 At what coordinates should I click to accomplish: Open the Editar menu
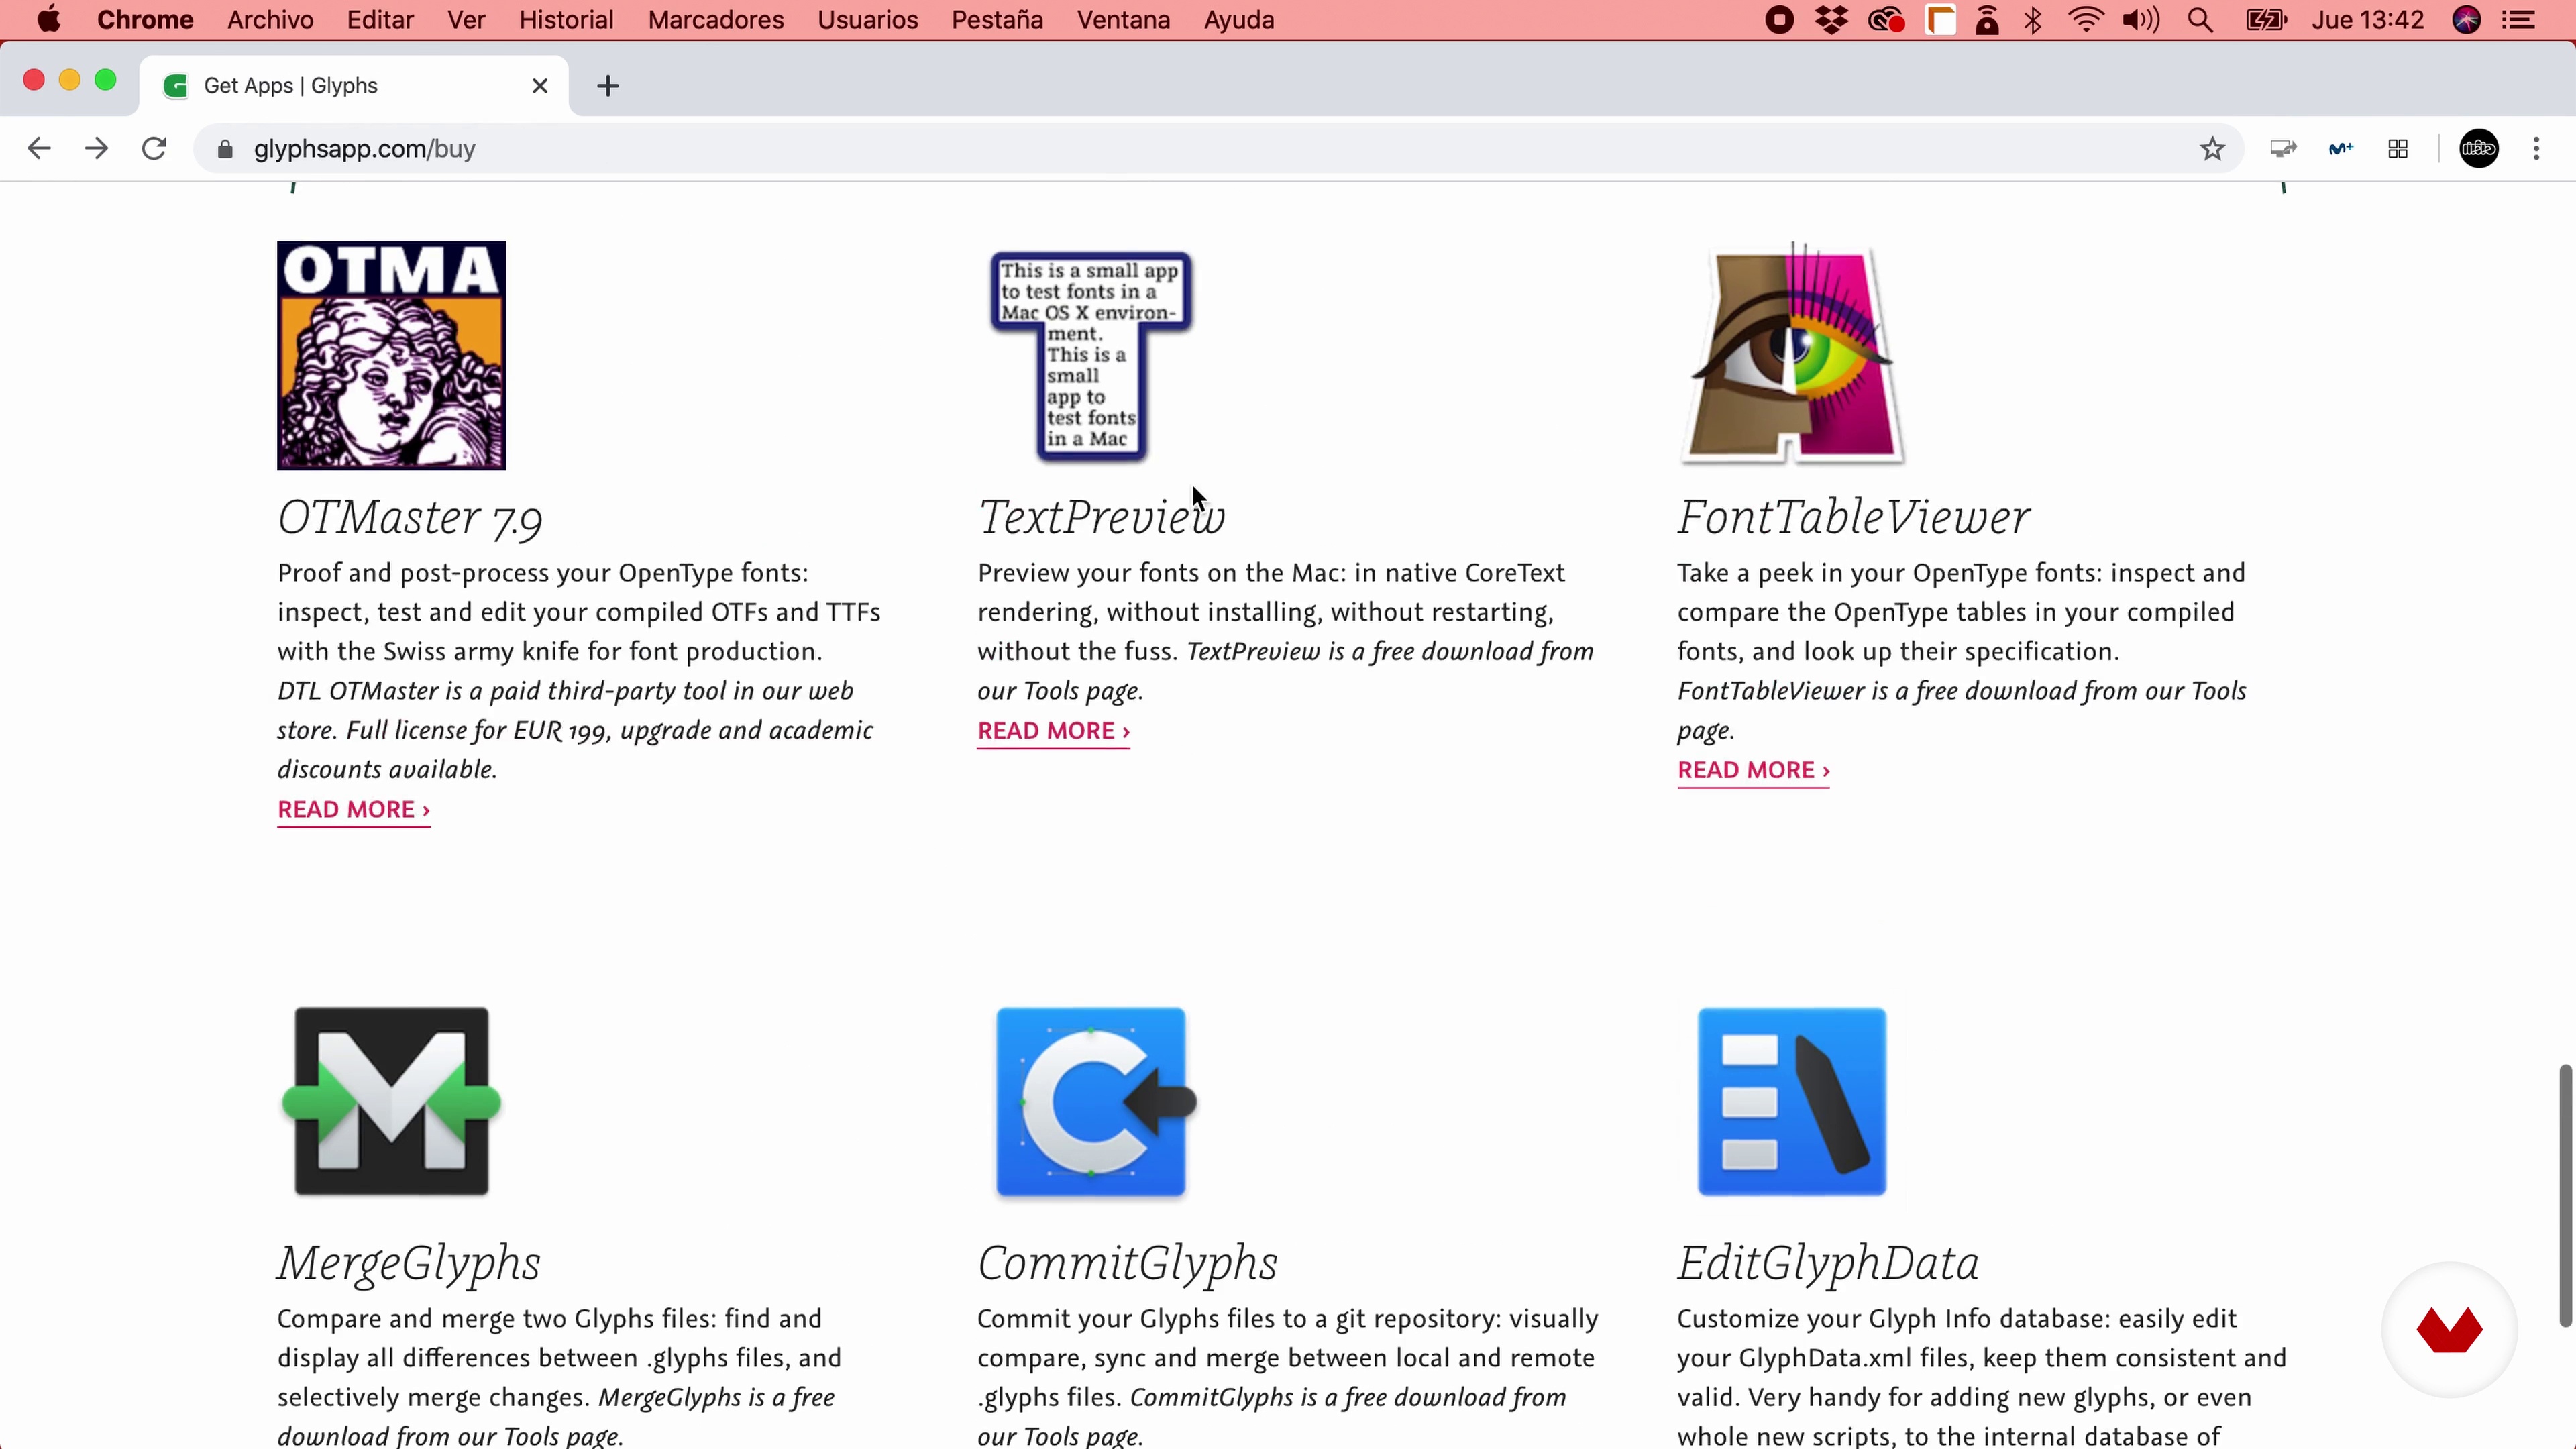click(x=380, y=20)
